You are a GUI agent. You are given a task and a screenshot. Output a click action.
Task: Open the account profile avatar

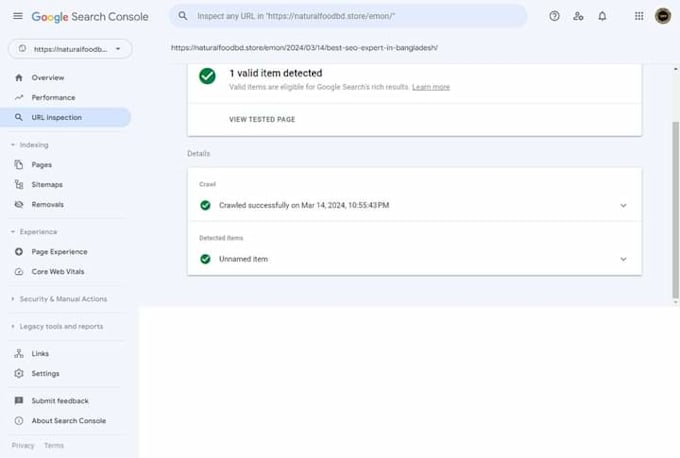tap(663, 16)
